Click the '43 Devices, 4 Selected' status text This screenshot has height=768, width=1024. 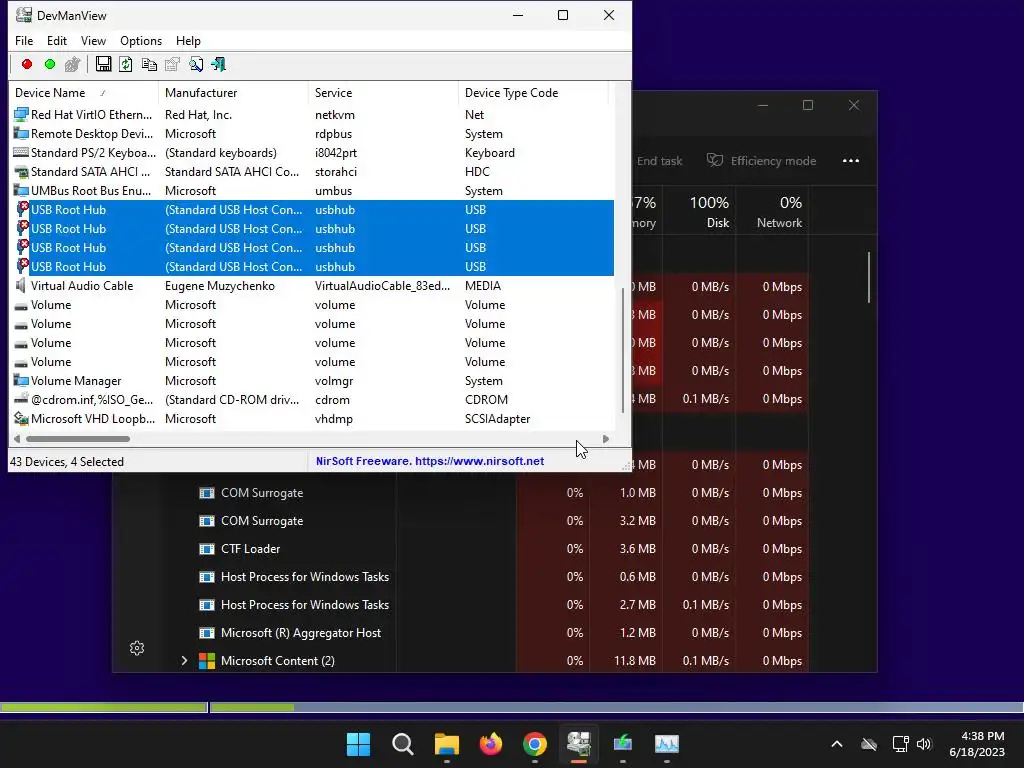tap(67, 462)
